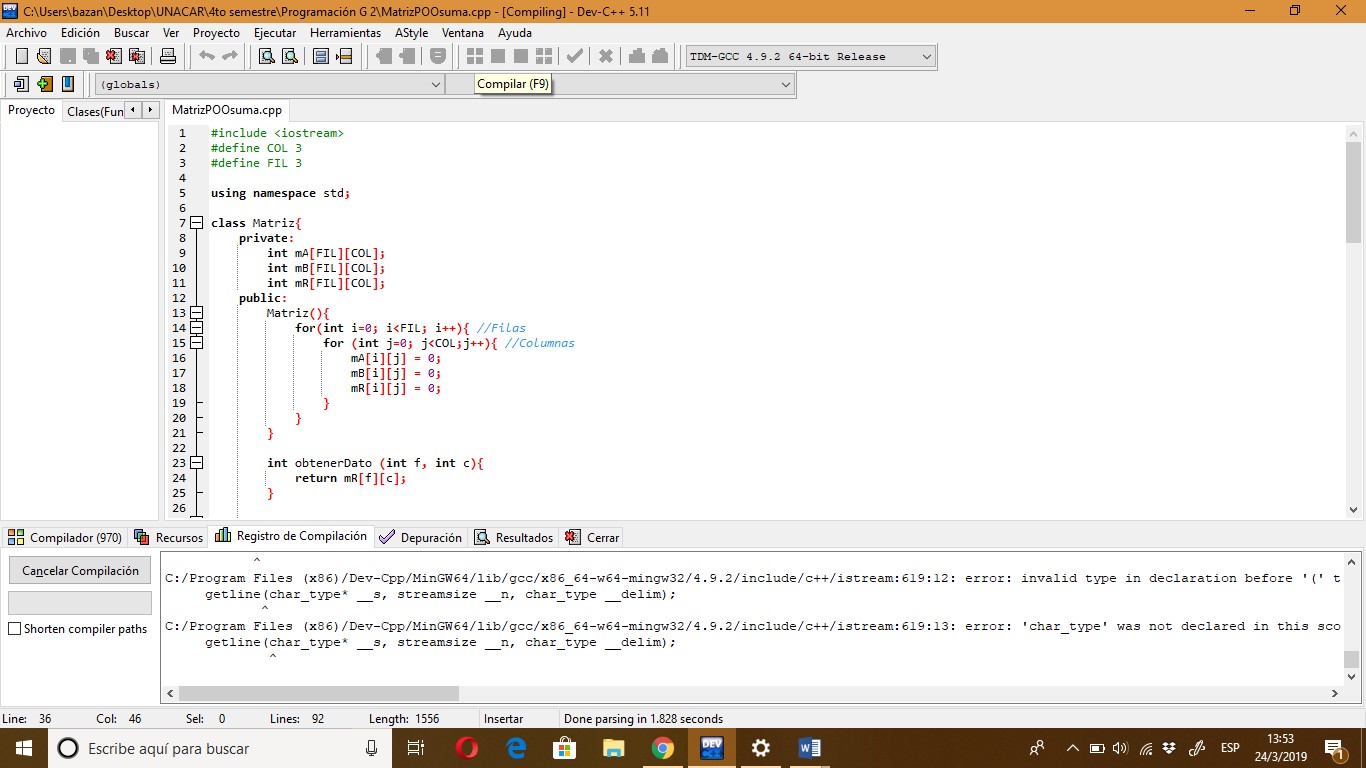Collapse the Matriz() constructor fold at line 13

(196, 313)
